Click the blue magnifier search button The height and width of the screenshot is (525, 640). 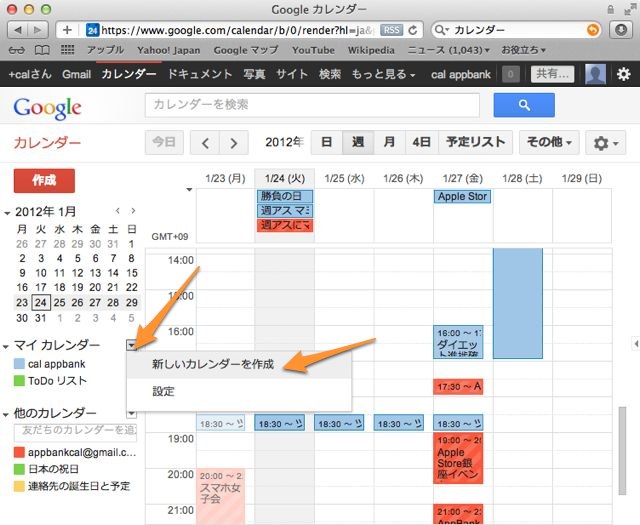click(524, 105)
